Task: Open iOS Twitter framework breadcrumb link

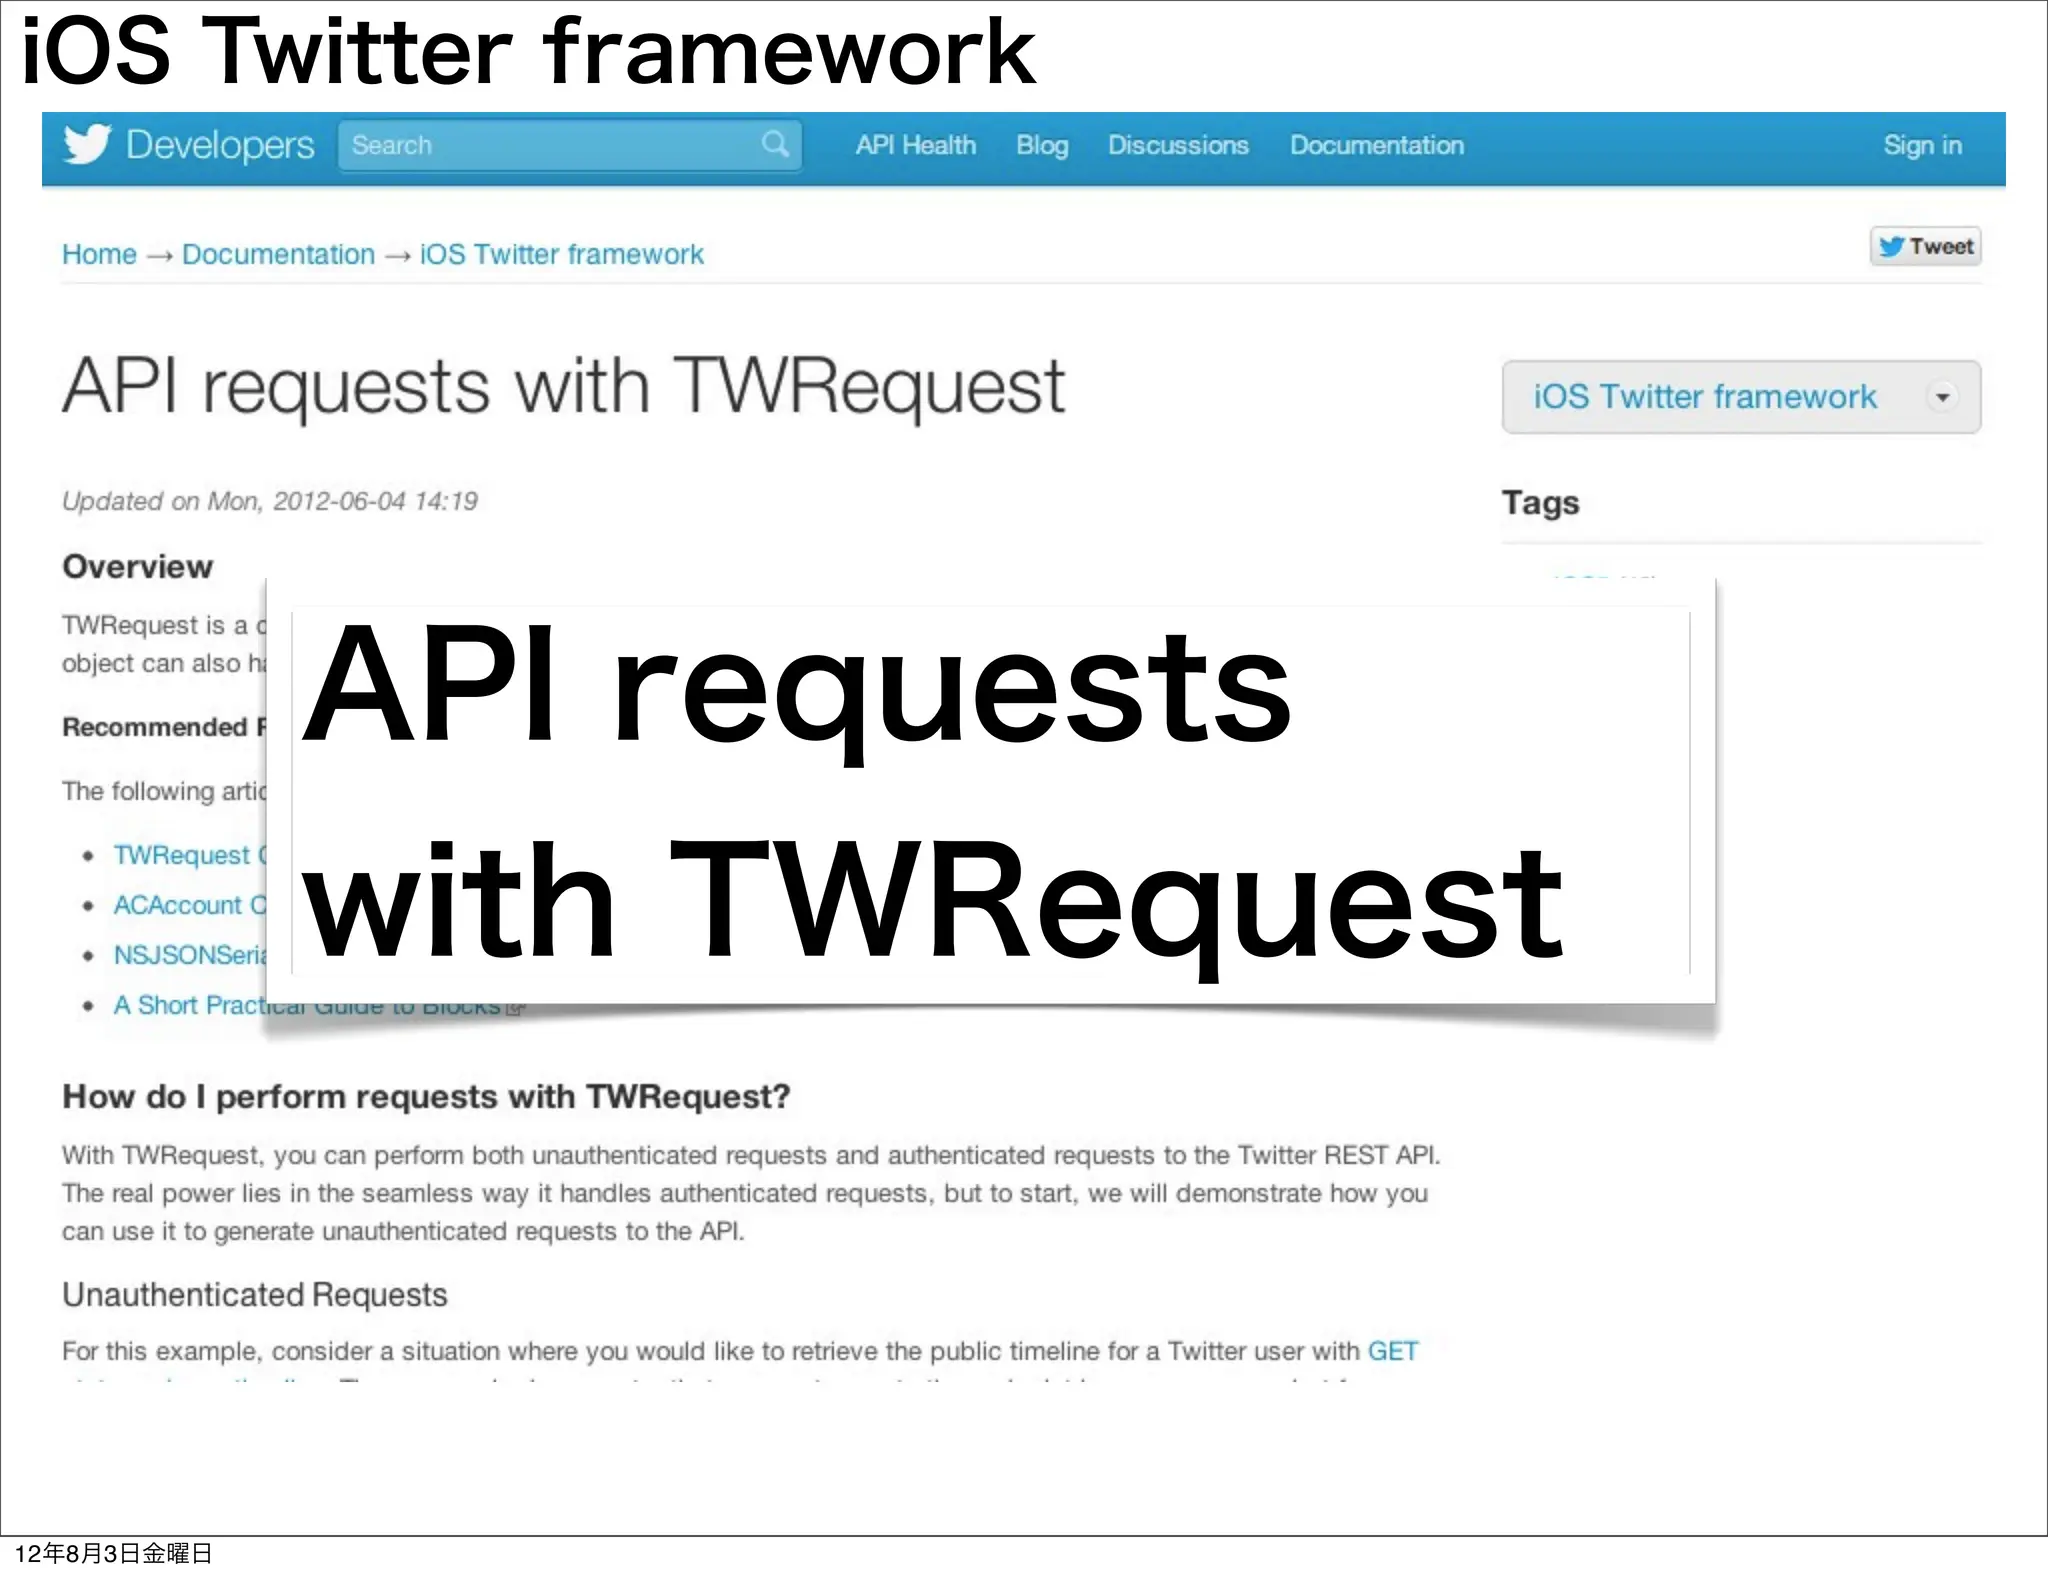Action: click(x=561, y=254)
